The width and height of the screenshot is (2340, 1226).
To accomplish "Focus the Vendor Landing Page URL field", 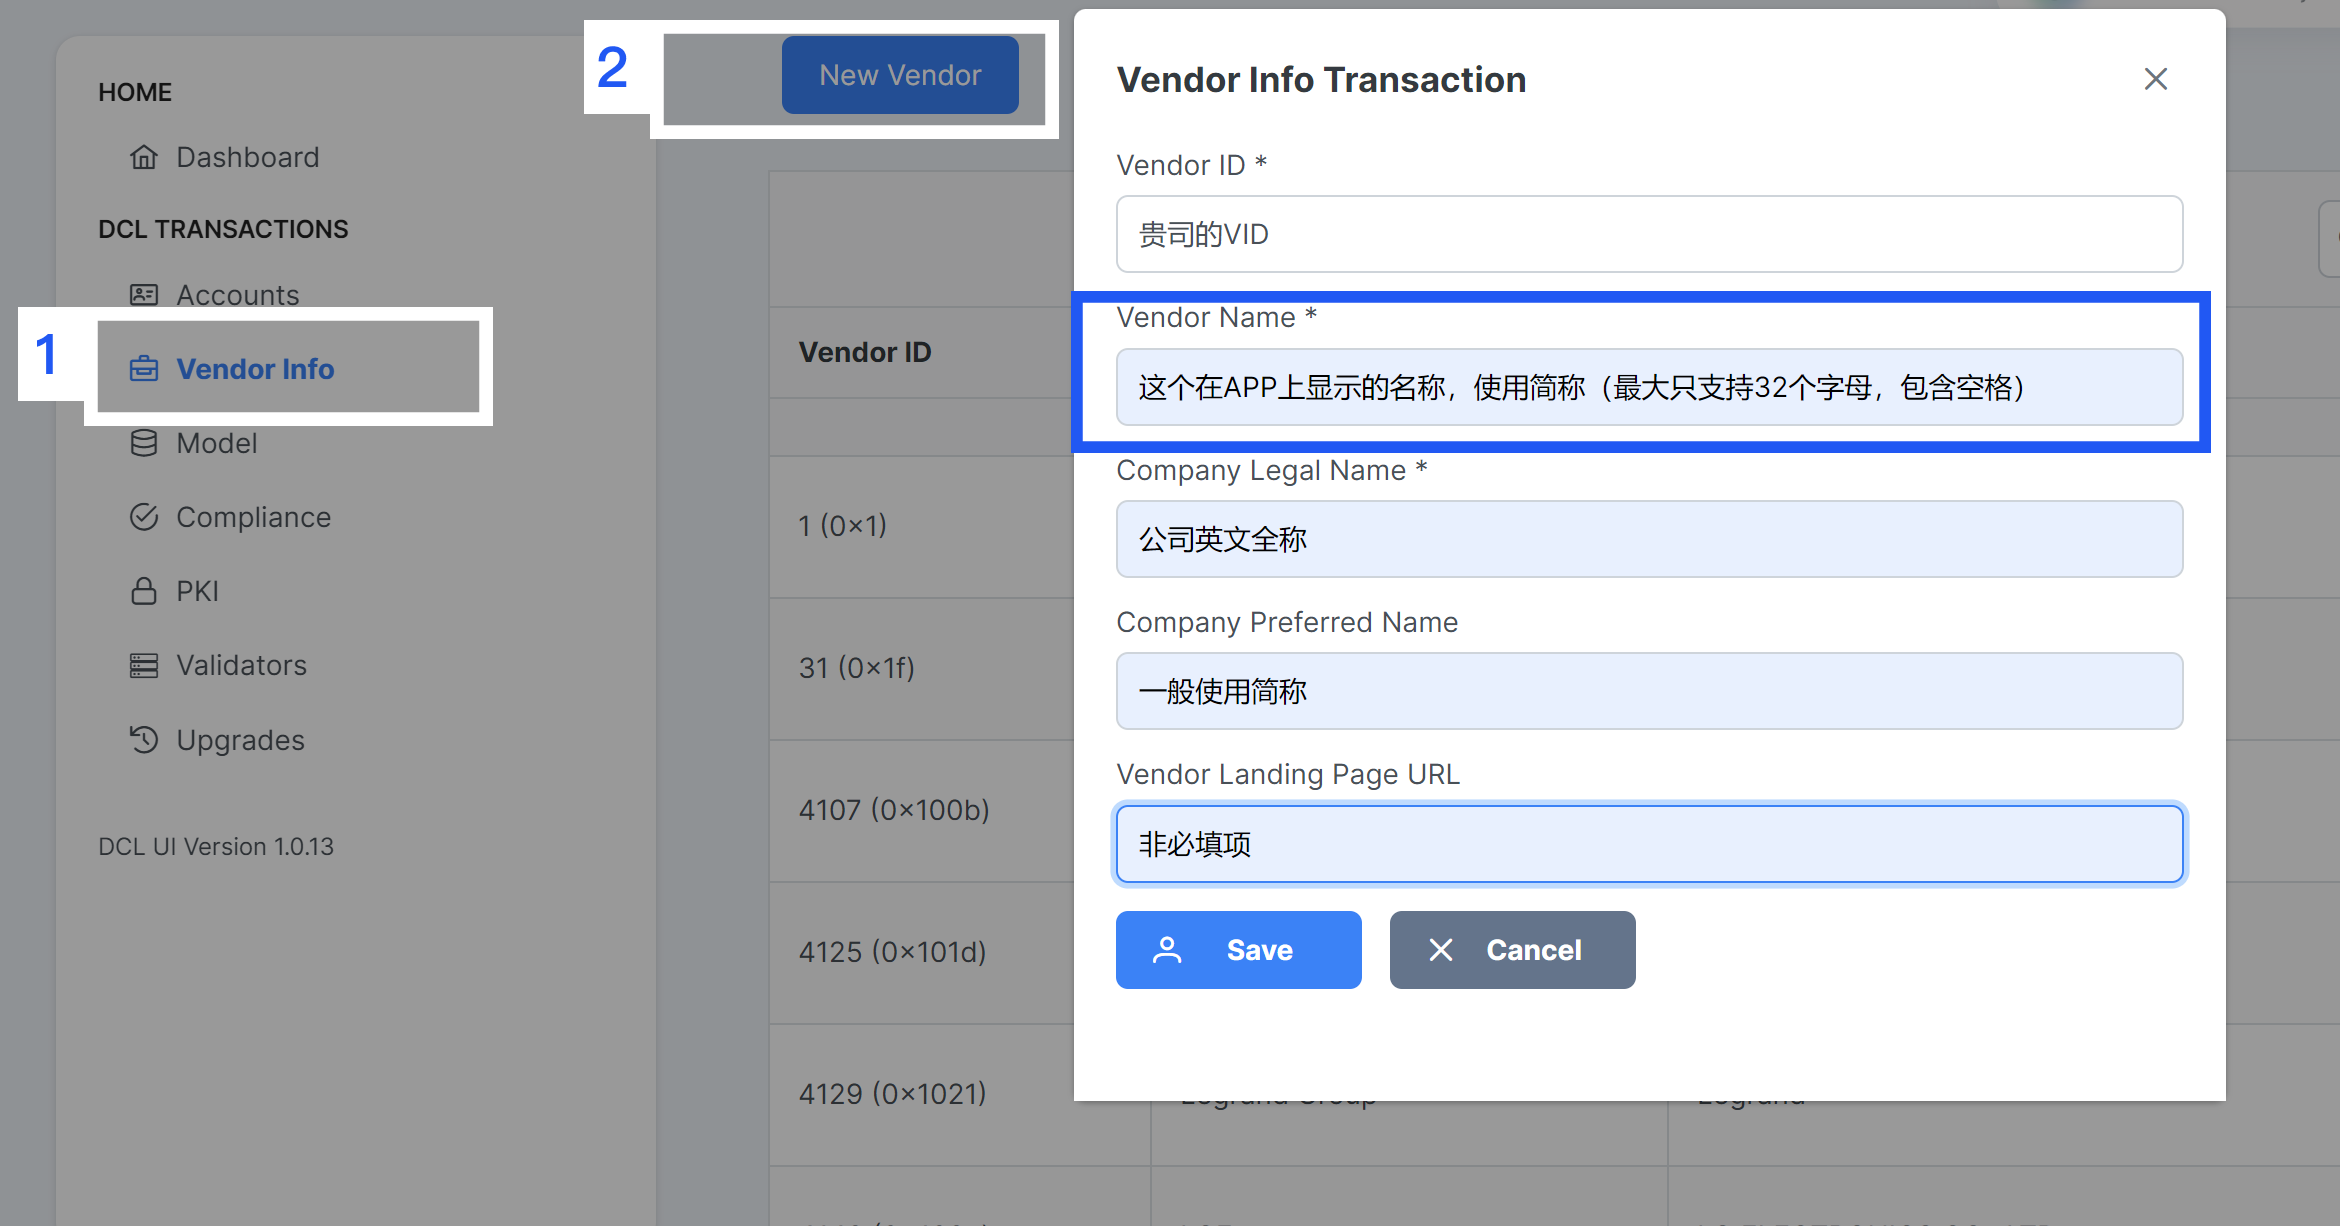I will click(x=1648, y=844).
